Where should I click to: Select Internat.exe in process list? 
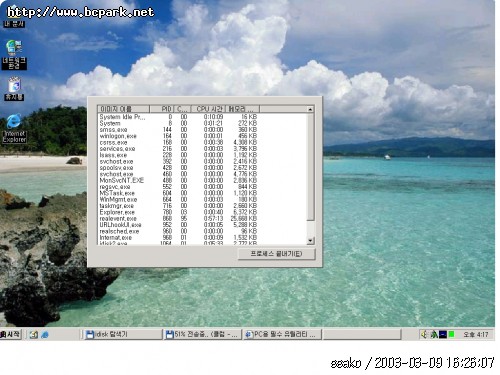[x=178, y=237]
